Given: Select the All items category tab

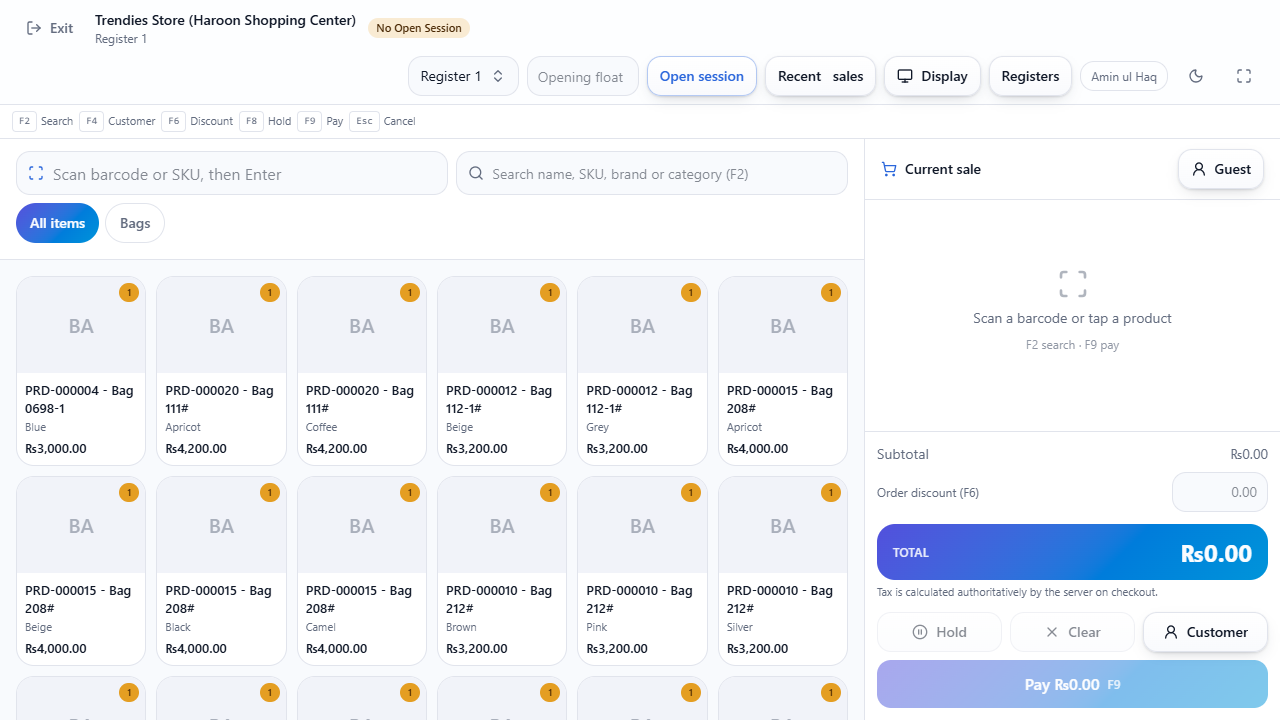Looking at the screenshot, I should [57, 223].
